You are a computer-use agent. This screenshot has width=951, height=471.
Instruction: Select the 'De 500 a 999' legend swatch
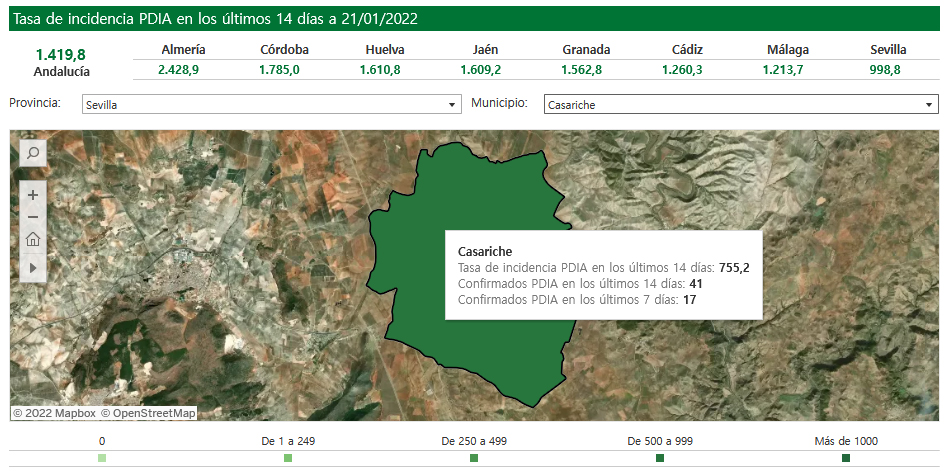coord(660,458)
